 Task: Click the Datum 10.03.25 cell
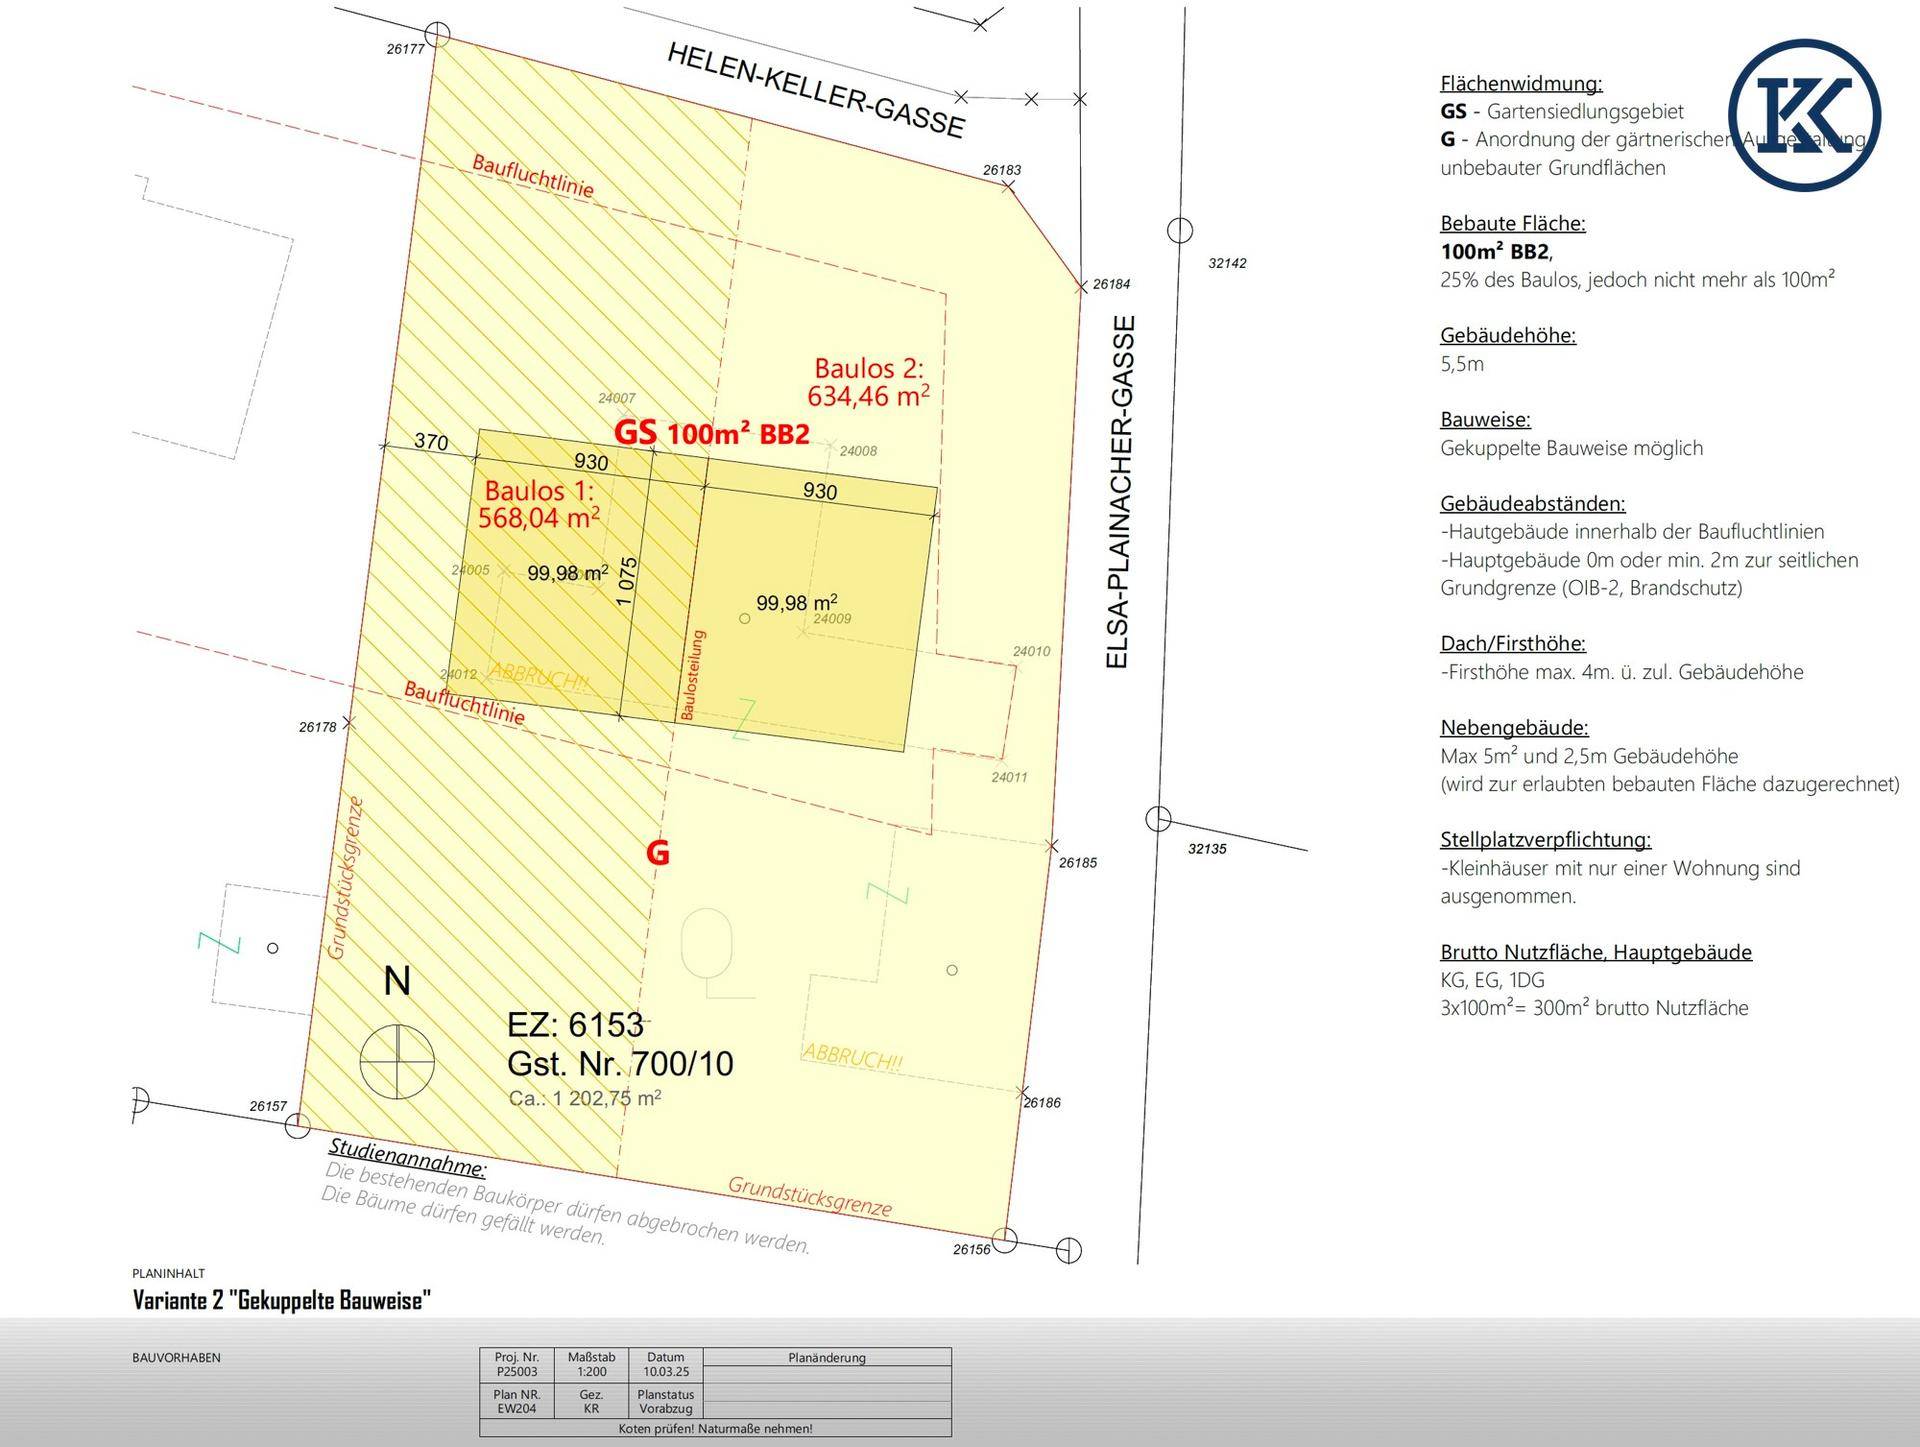[x=665, y=1364]
